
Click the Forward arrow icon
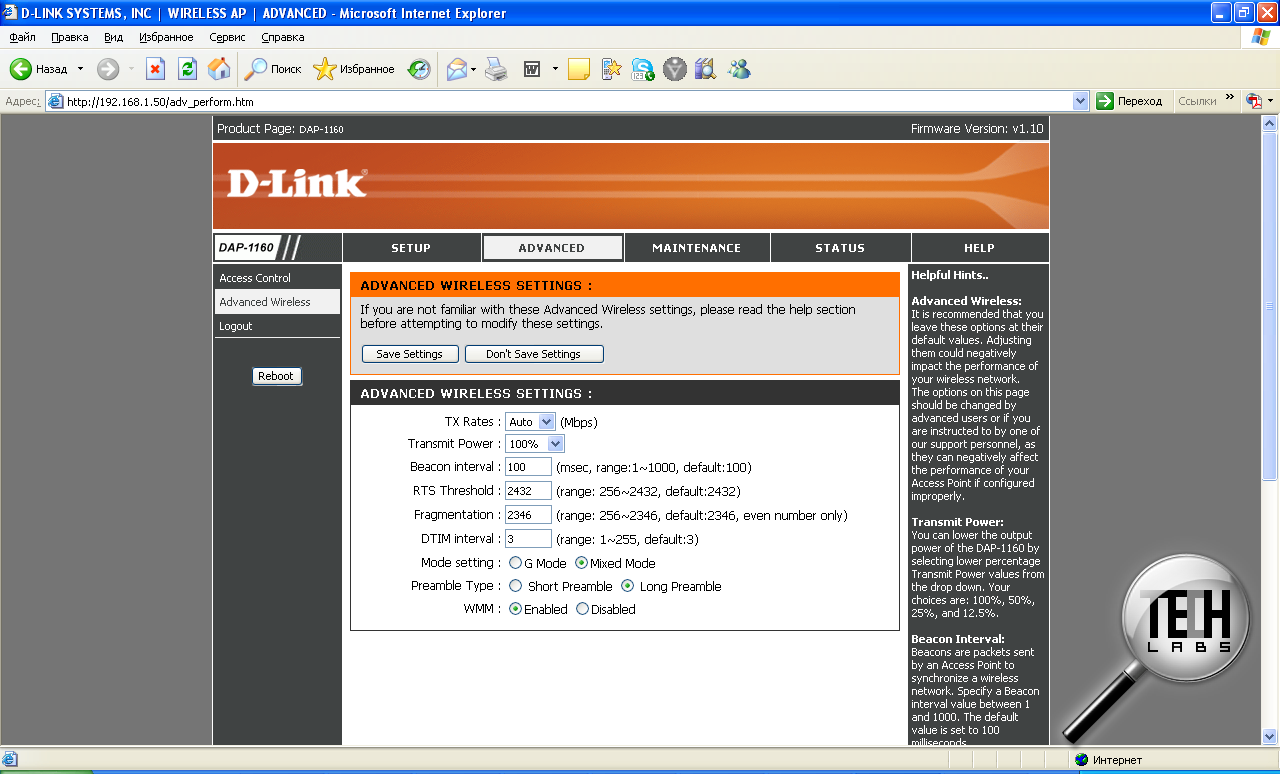click(x=108, y=69)
